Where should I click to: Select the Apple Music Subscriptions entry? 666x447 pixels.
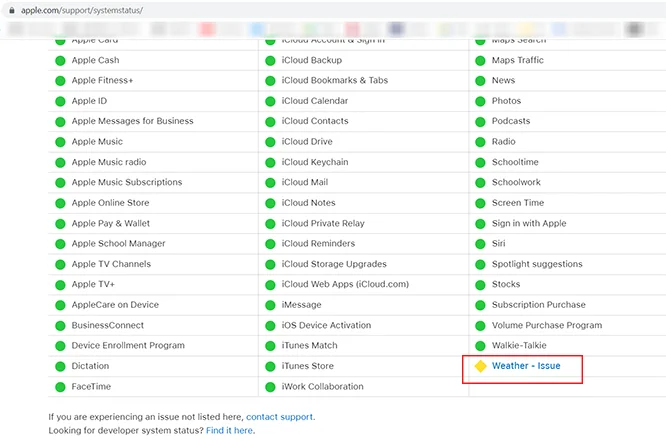pos(127,182)
